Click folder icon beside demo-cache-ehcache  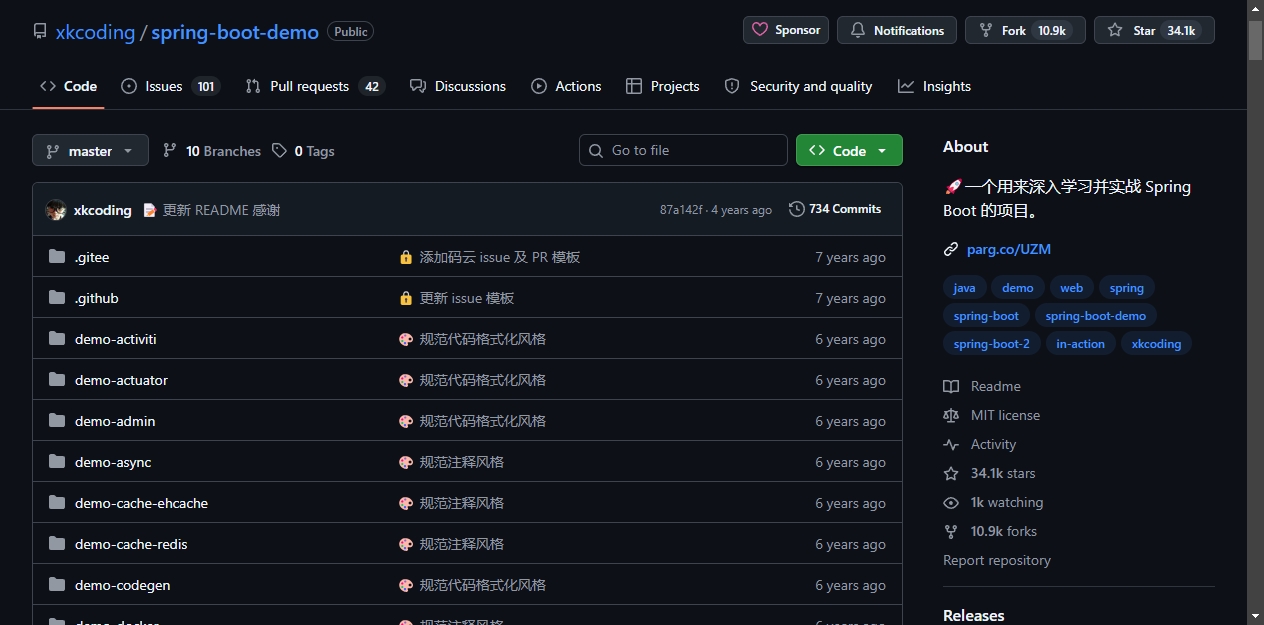click(57, 503)
